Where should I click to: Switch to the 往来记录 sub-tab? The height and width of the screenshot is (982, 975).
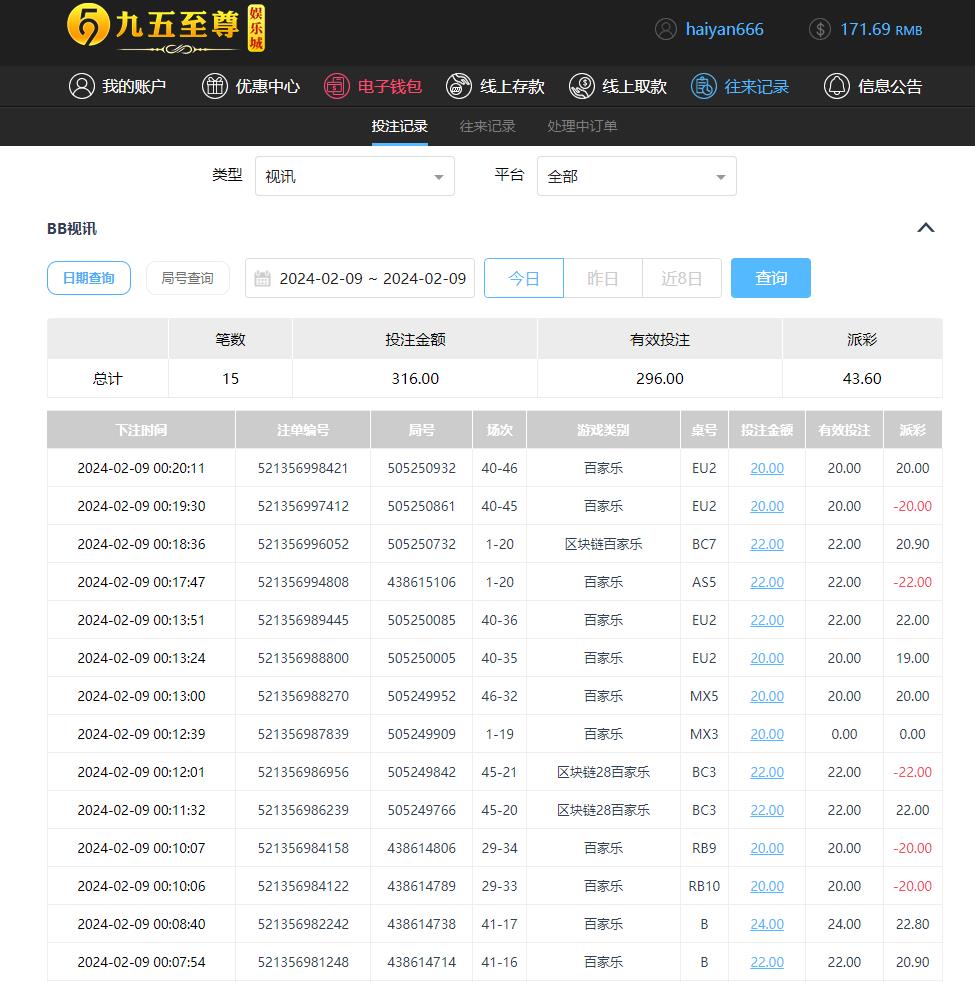click(x=487, y=126)
